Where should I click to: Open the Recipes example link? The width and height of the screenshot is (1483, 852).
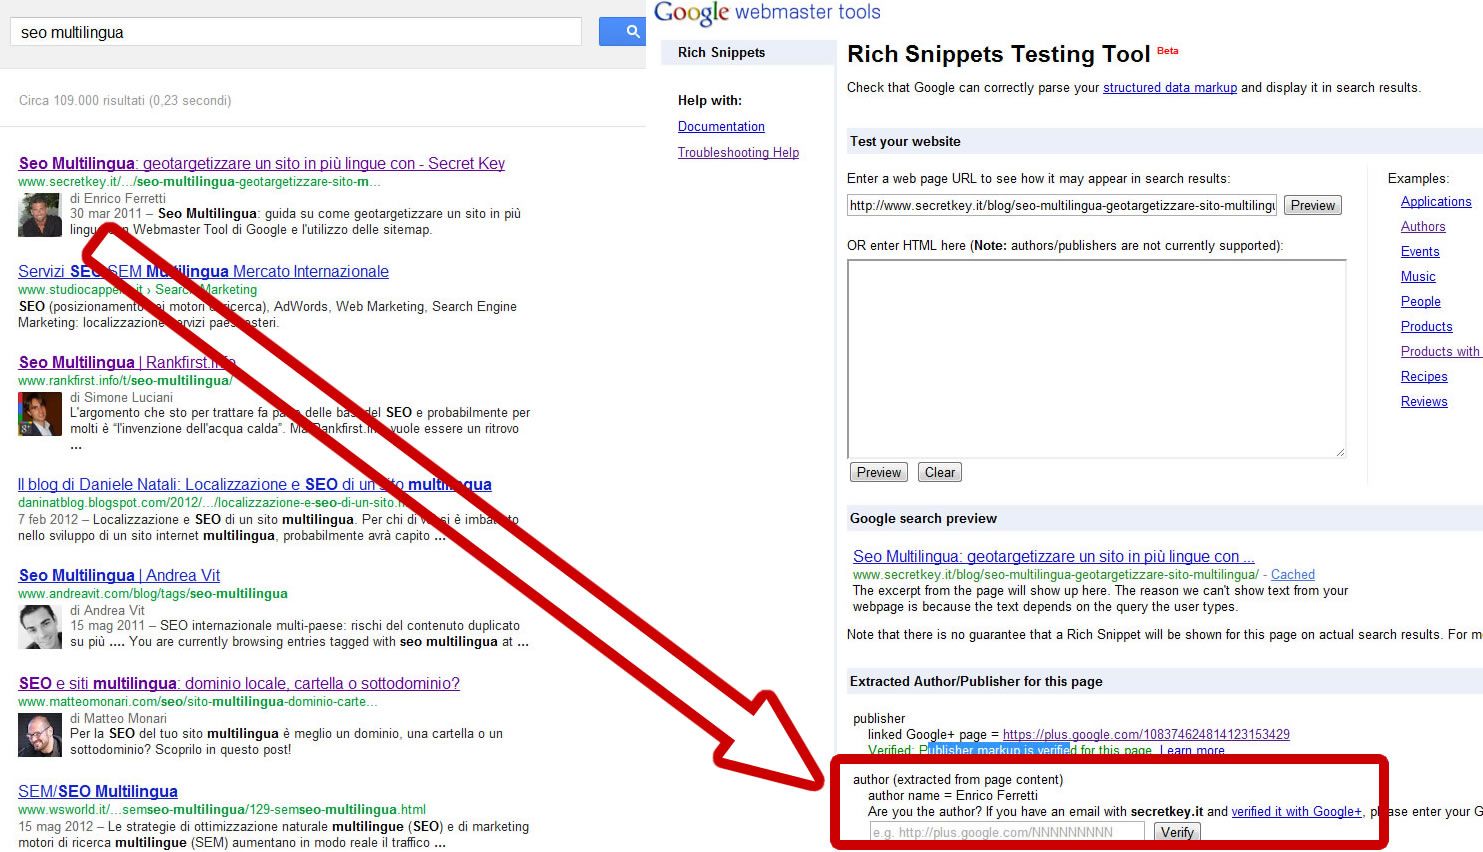pos(1424,376)
